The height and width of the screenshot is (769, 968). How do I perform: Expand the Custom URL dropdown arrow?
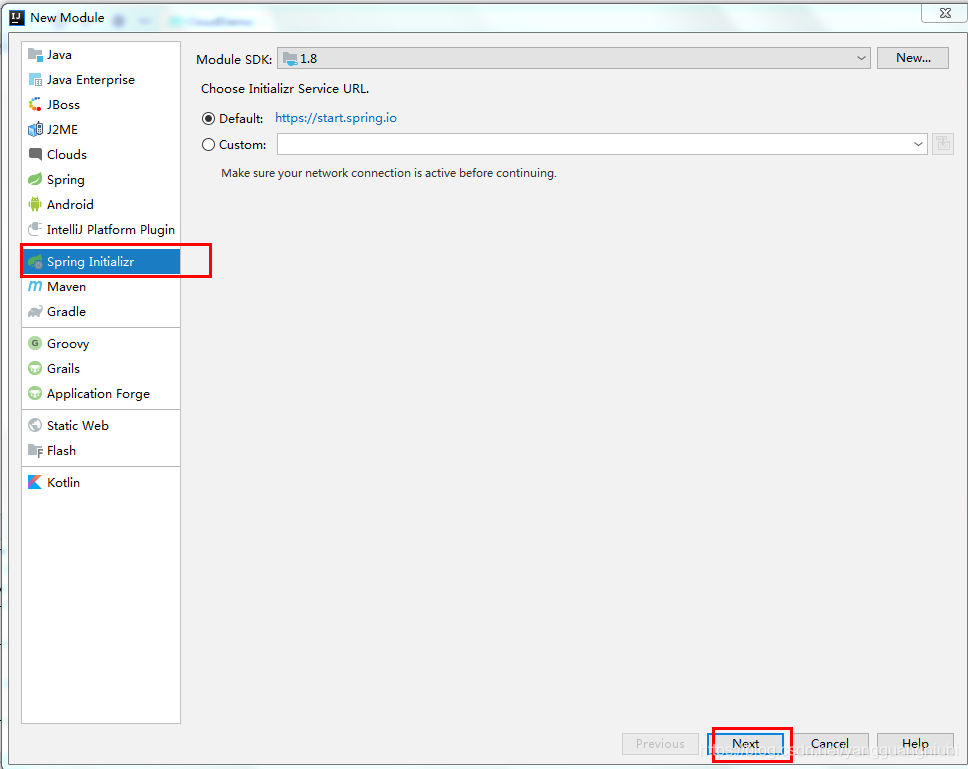pos(918,144)
